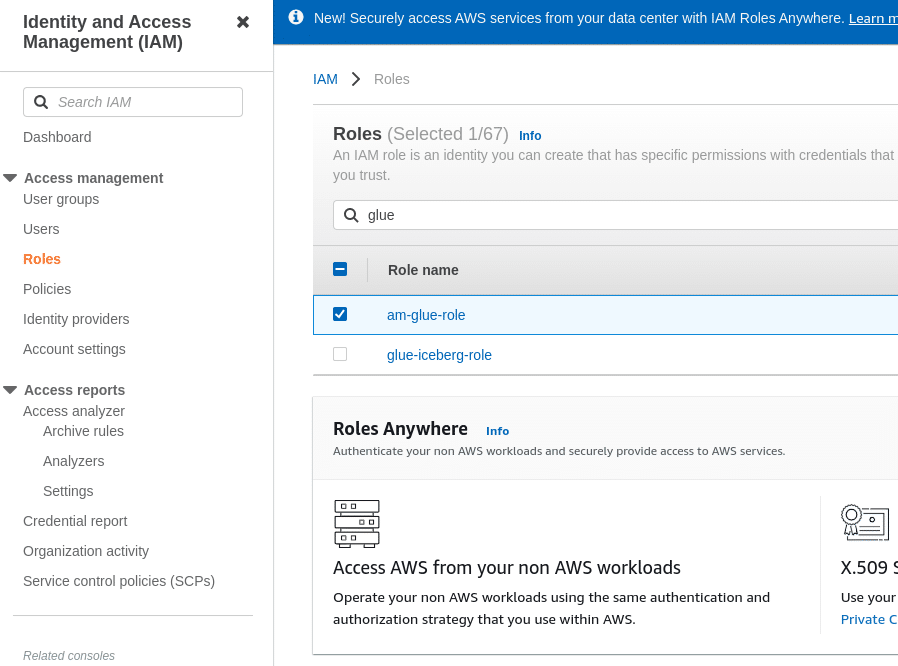The height and width of the screenshot is (666, 898).
Task: Check the glue-iceberg-role checkbox
Action: tap(340, 354)
